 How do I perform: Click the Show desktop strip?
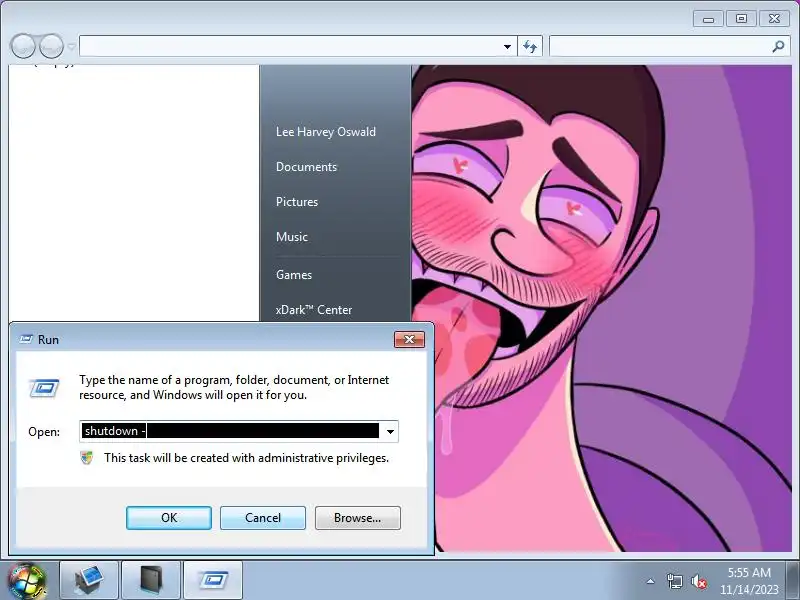(x=793, y=581)
